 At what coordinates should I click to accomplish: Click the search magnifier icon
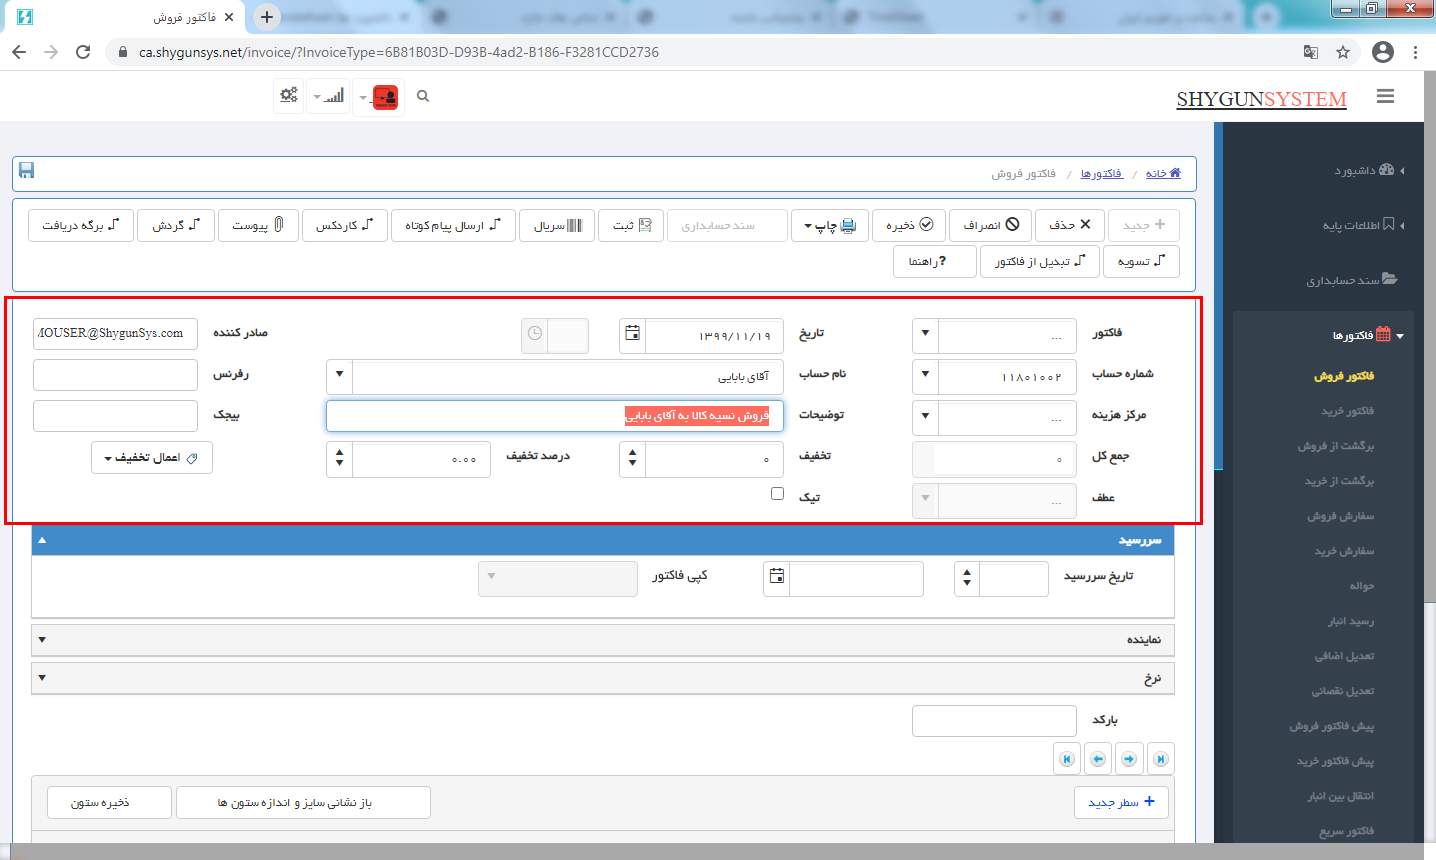pos(423,95)
